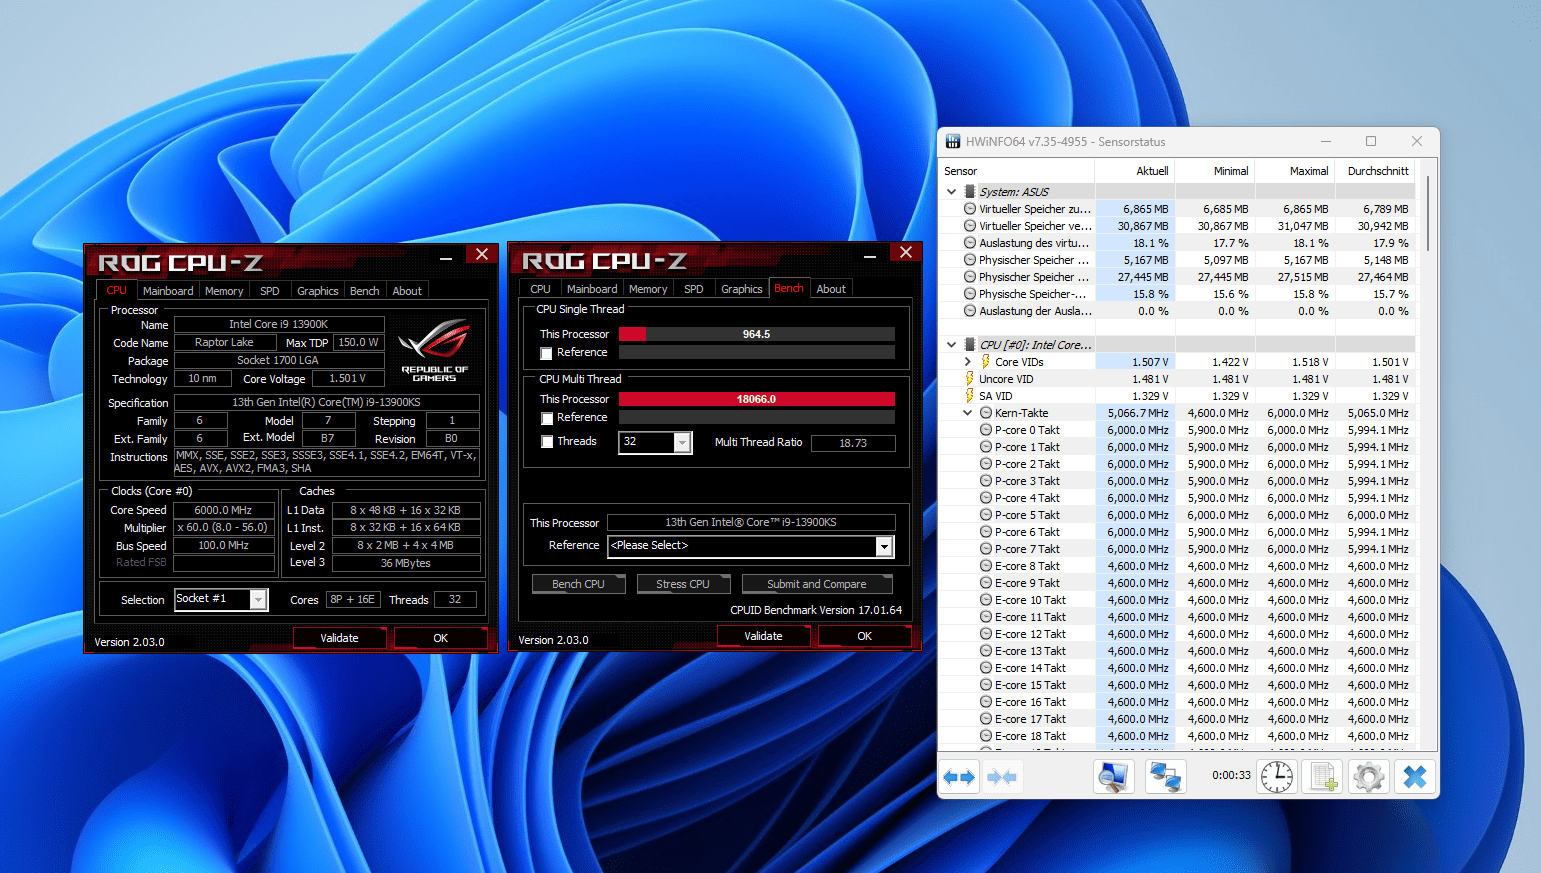The image size is (1541, 873).
Task: Open Graphics tab in the CPU-Z processor window
Action: coord(318,291)
